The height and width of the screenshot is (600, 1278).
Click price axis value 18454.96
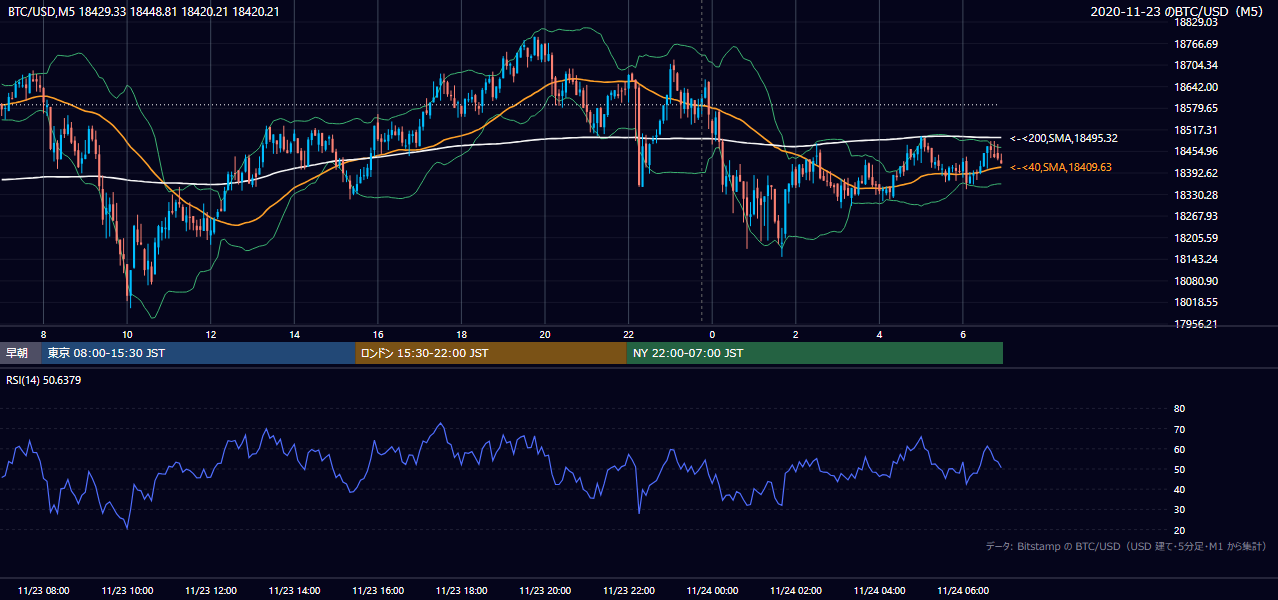coord(1196,152)
